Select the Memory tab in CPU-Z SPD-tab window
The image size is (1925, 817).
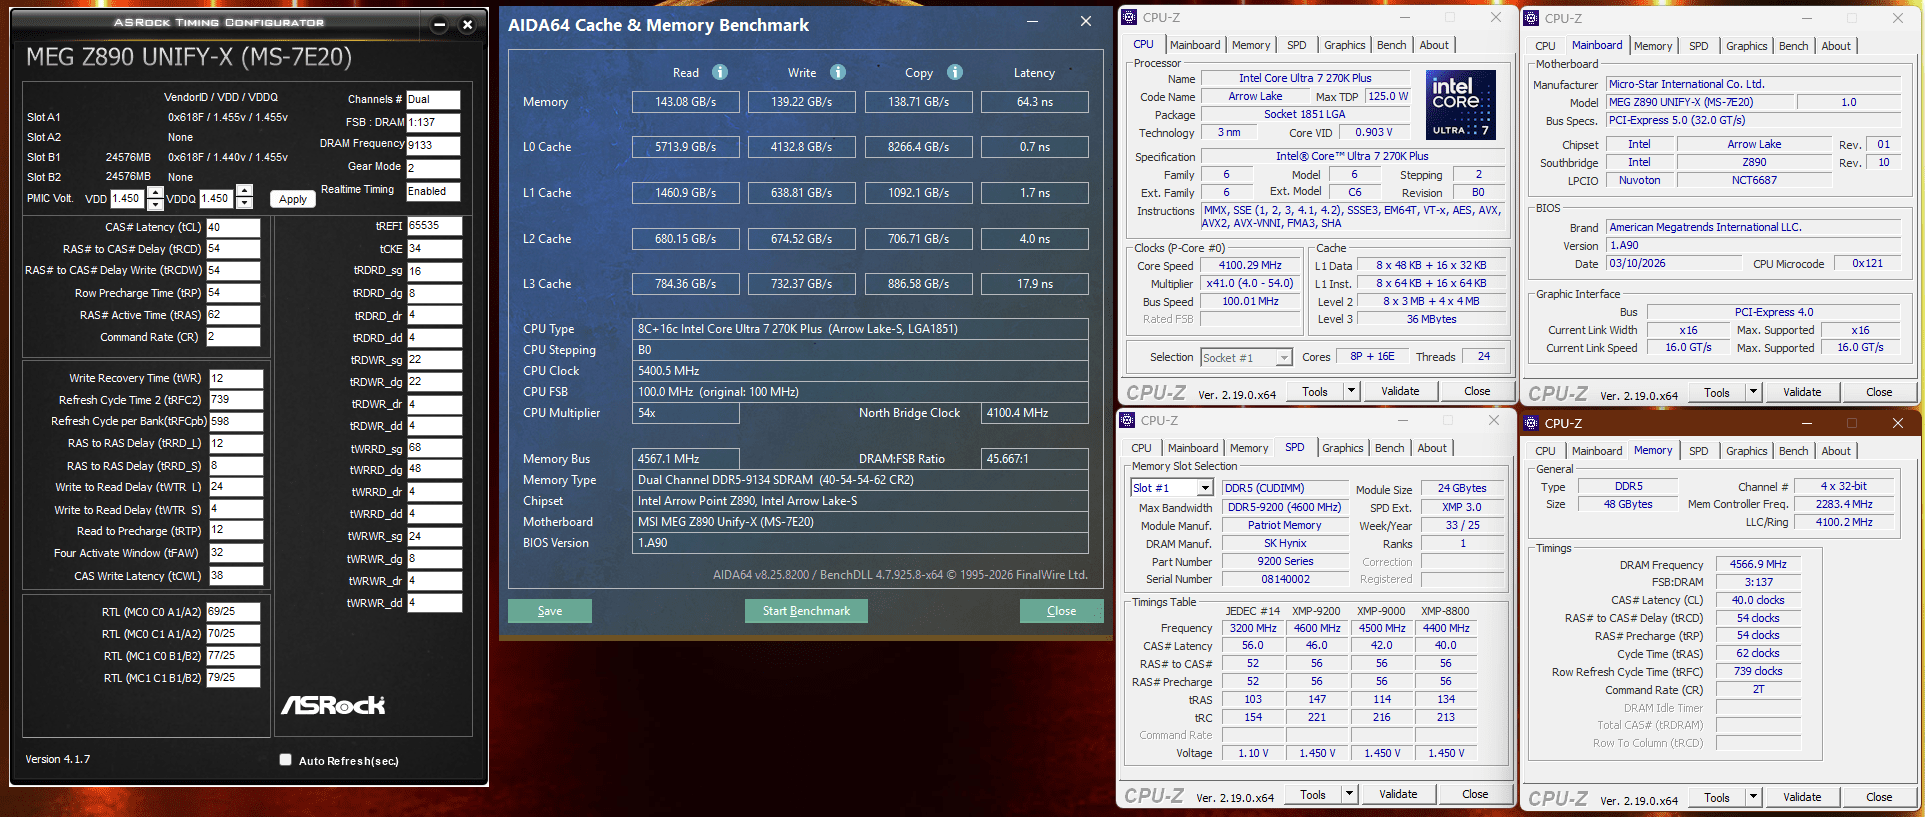click(1249, 448)
